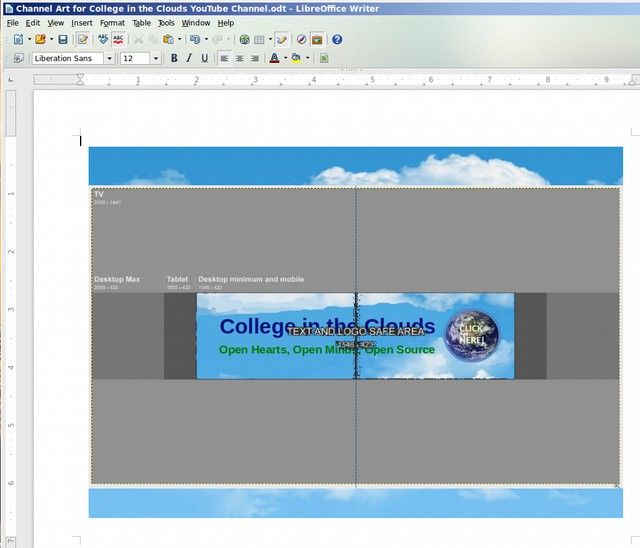
Task: Expand the Liberation Sans font name dropdown
Action: [x=109, y=59]
